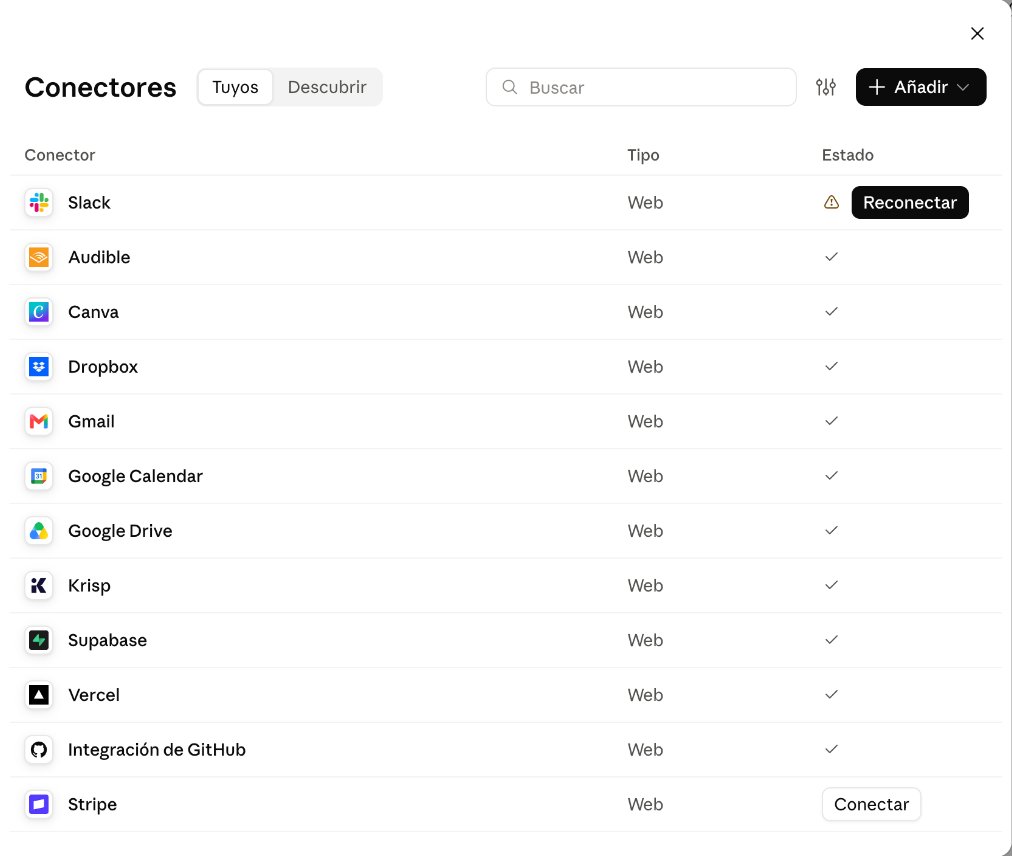Open the Añadir dropdown menu

tap(920, 87)
